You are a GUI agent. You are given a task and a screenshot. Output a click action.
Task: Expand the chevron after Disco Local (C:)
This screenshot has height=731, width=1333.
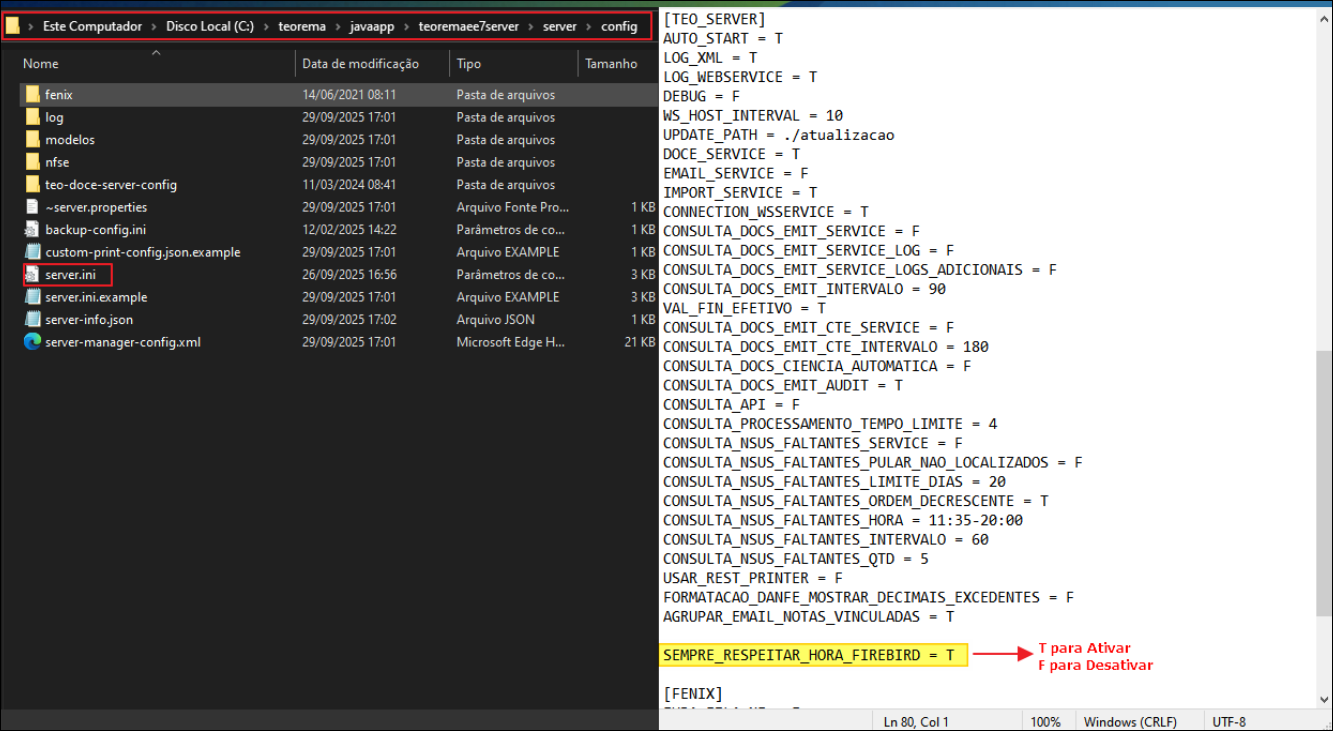point(267,27)
